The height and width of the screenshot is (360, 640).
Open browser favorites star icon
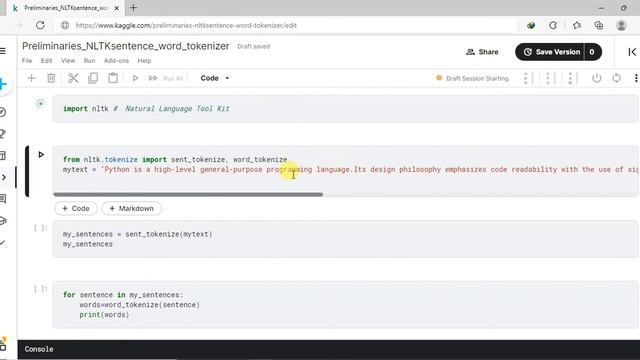click(576, 25)
